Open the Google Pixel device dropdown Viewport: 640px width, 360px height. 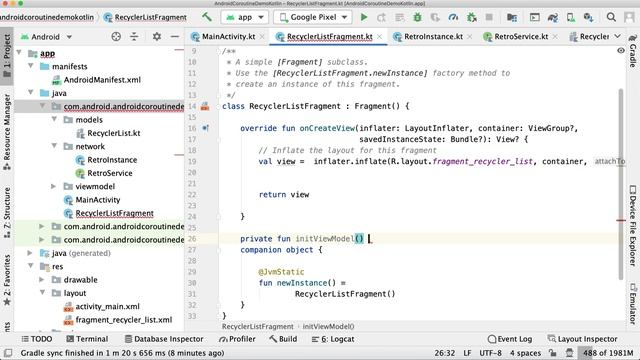pyautogui.click(x=313, y=17)
